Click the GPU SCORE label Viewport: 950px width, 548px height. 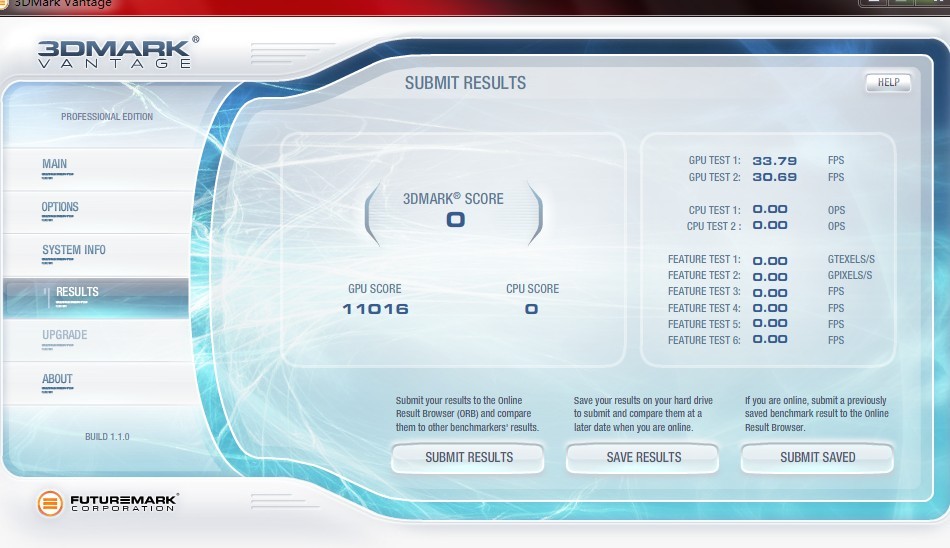point(374,289)
